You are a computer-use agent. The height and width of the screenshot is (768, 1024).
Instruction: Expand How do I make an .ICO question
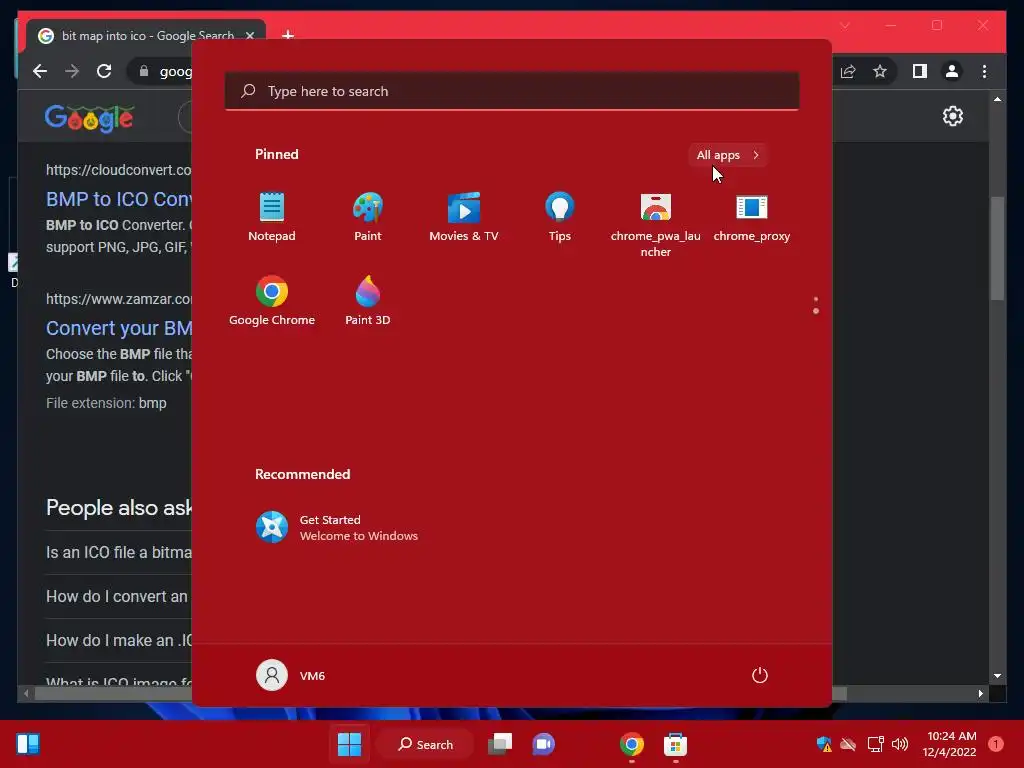118,641
